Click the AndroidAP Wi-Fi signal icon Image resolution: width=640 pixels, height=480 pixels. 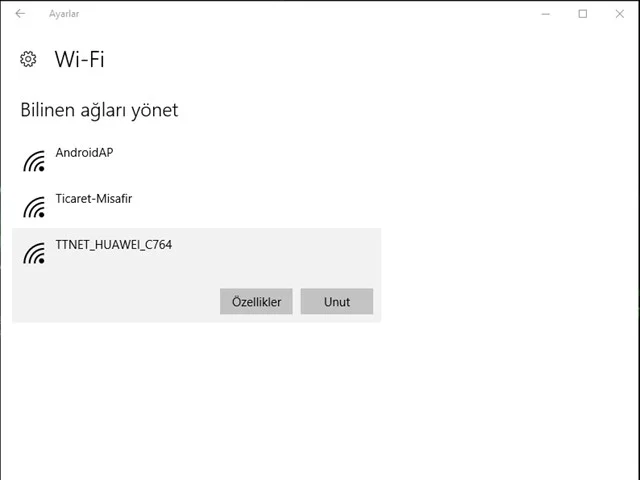34,161
